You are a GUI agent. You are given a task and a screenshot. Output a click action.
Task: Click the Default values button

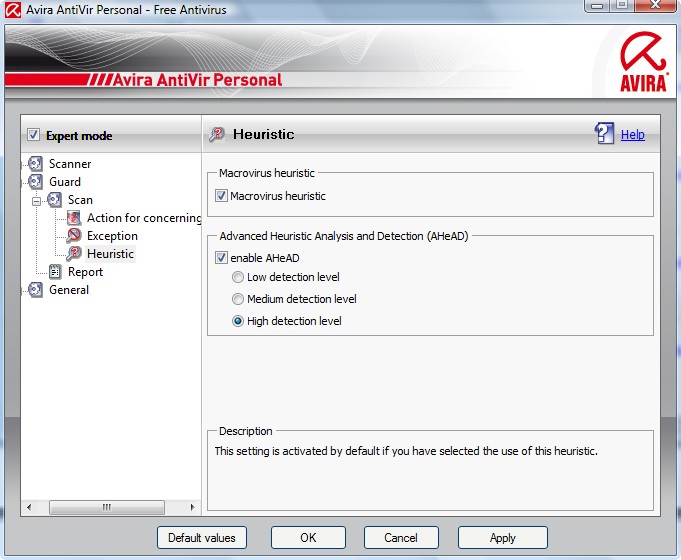(202, 538)
